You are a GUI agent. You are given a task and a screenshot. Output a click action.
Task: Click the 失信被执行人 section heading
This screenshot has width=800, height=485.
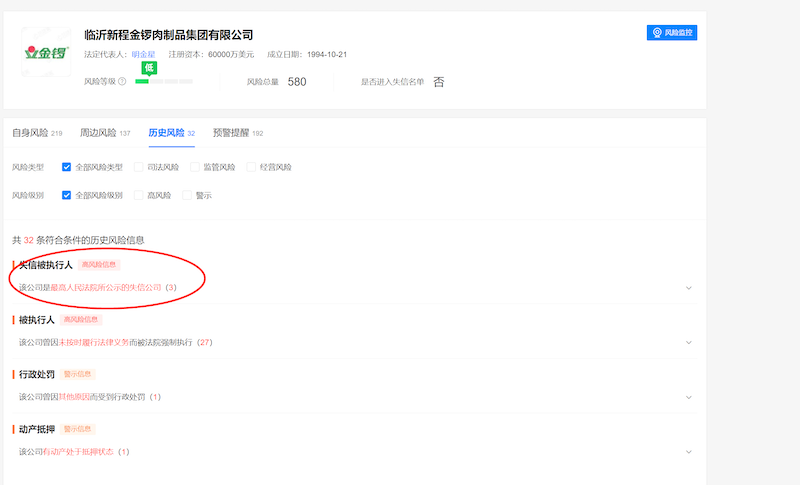45,265
